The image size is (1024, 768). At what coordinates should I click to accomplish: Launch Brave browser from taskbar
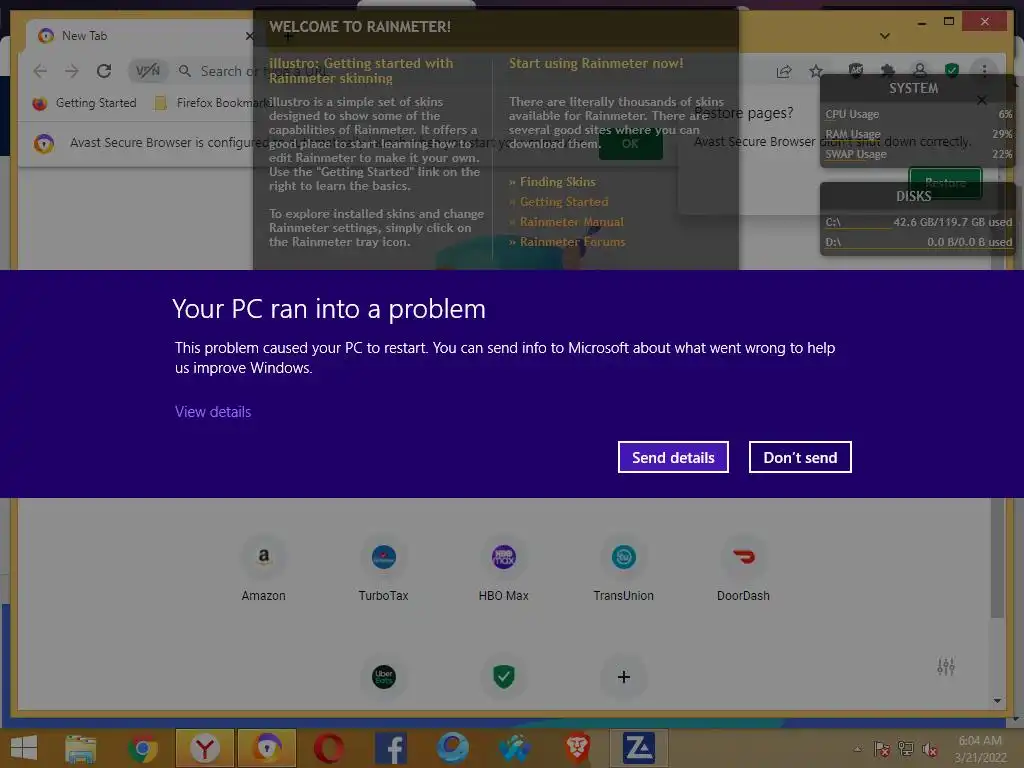(577, 748)
